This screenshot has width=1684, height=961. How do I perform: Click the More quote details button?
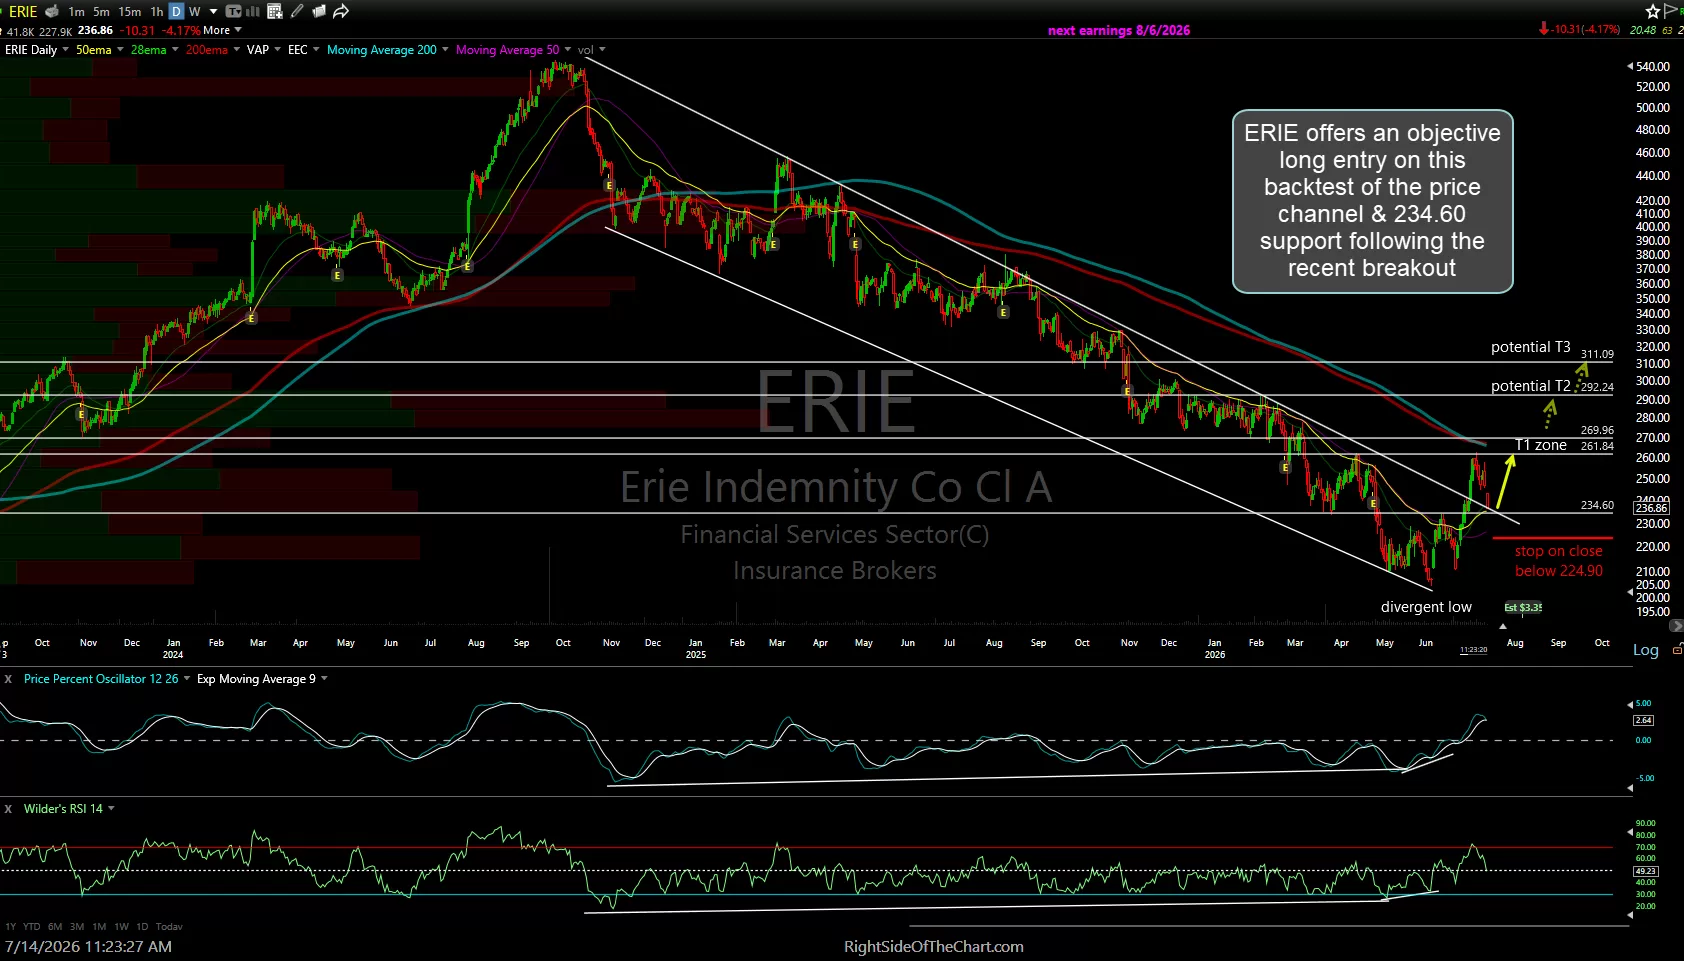222,30
